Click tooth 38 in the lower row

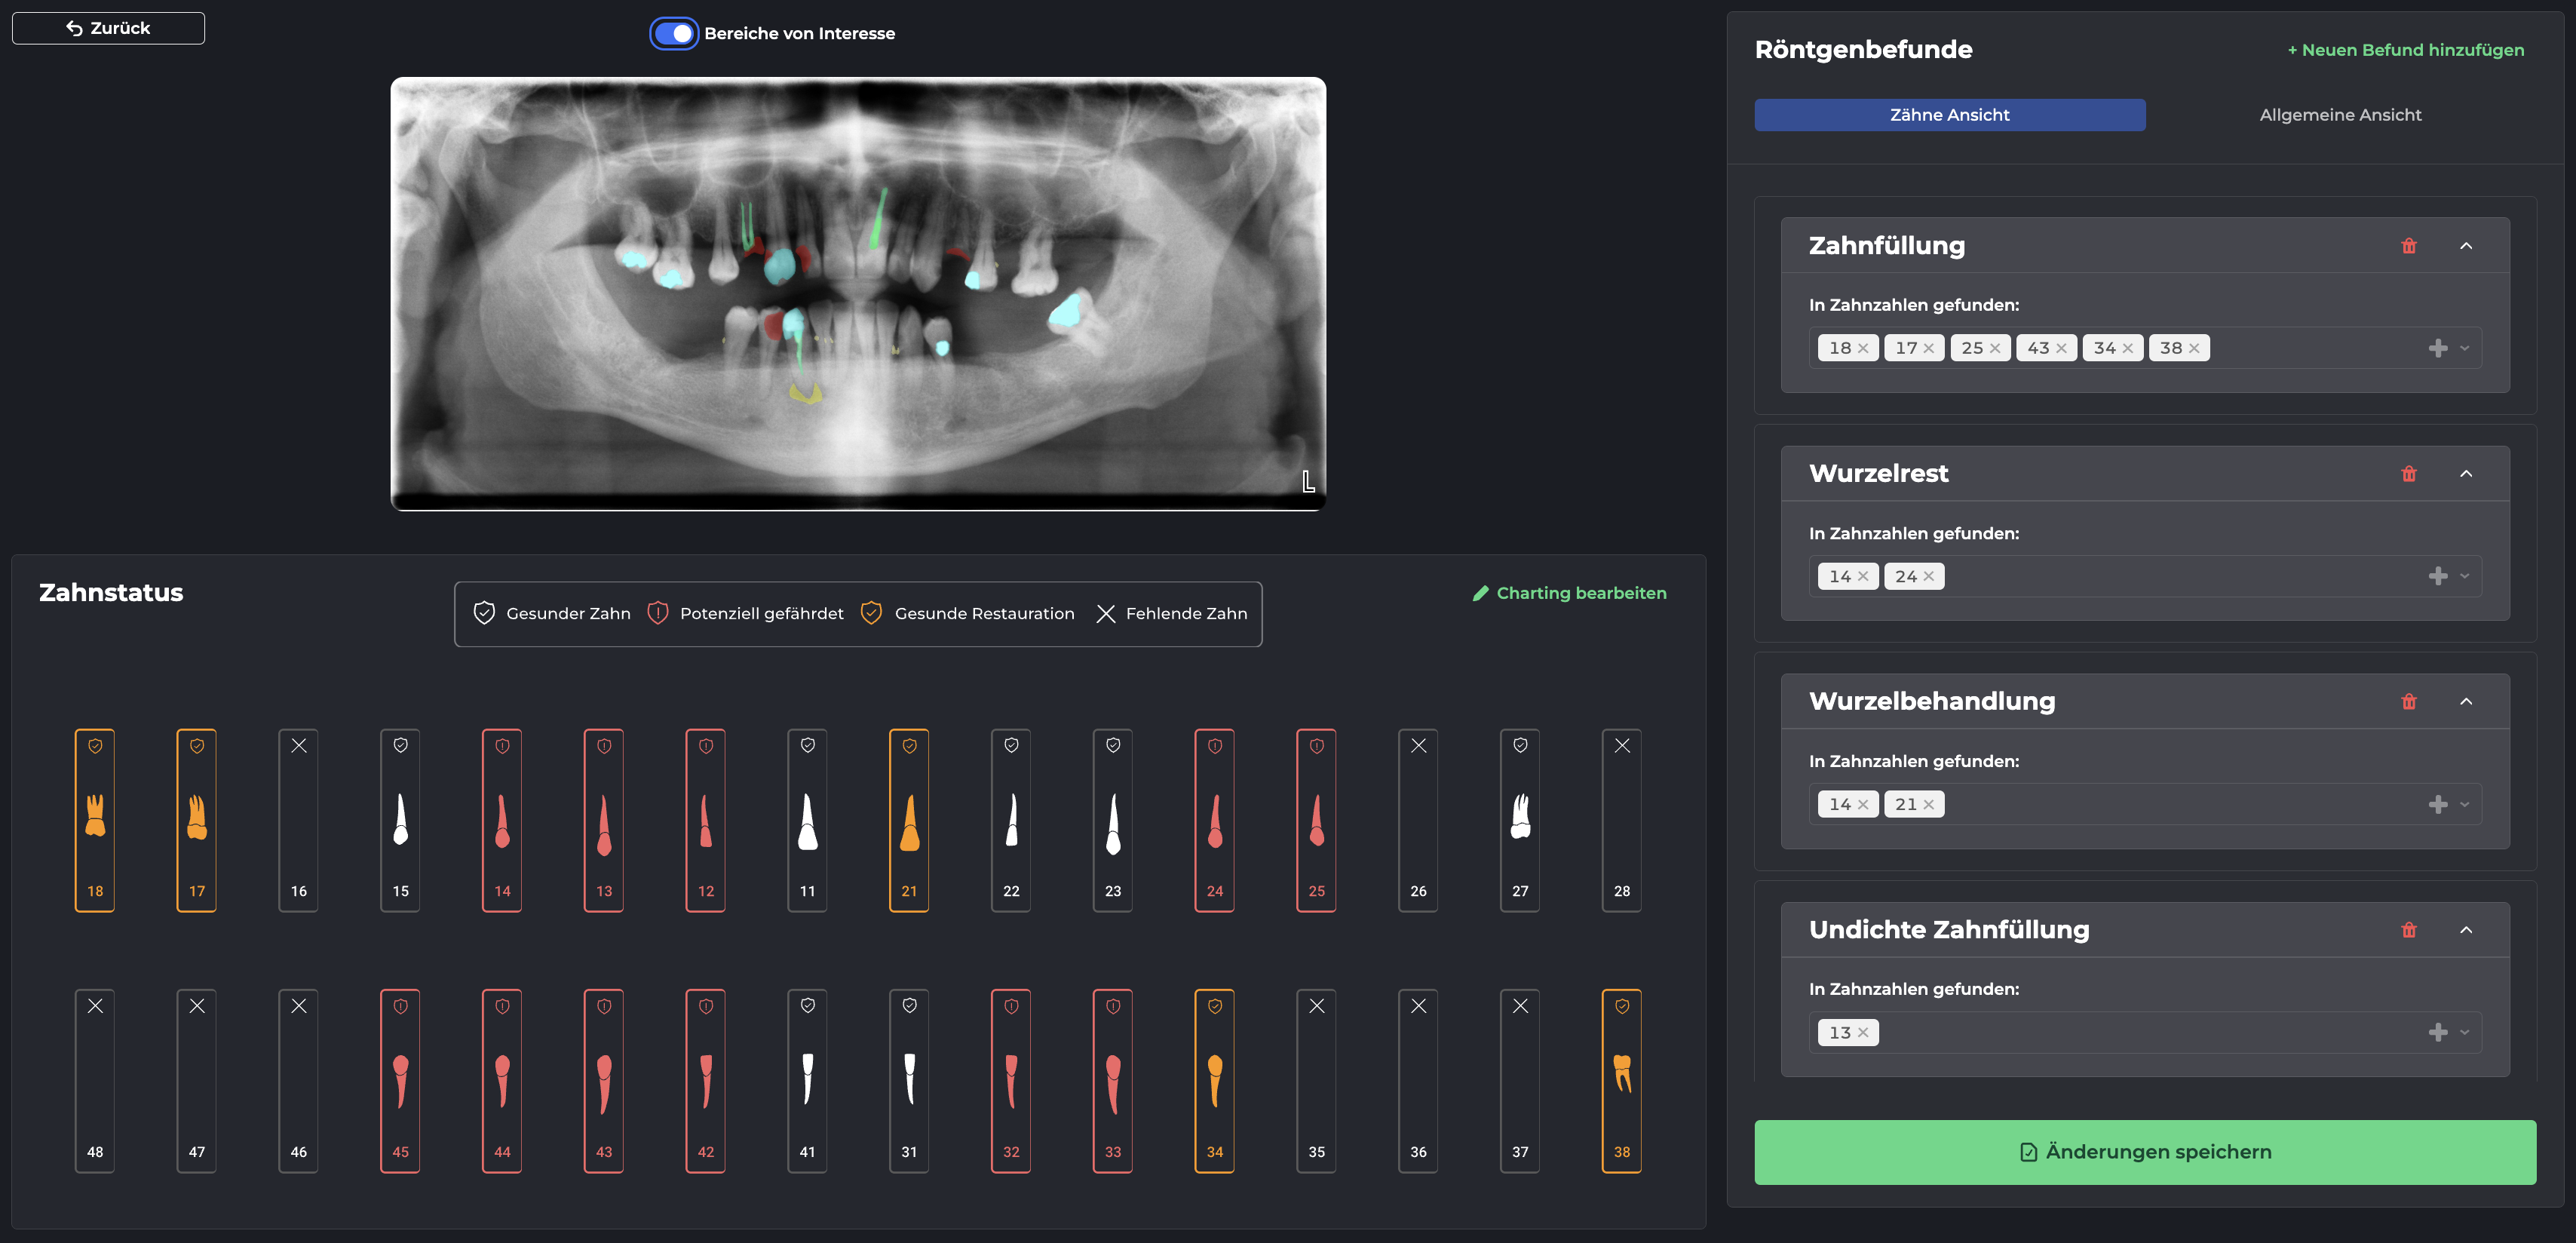coord(1621,1080)
